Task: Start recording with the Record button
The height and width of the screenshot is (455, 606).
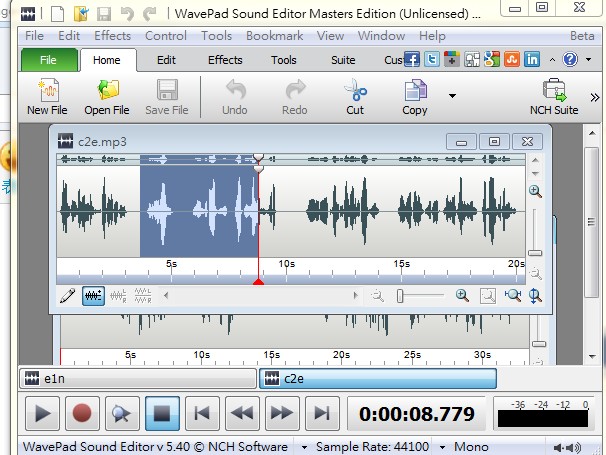Action: [82, 413]
